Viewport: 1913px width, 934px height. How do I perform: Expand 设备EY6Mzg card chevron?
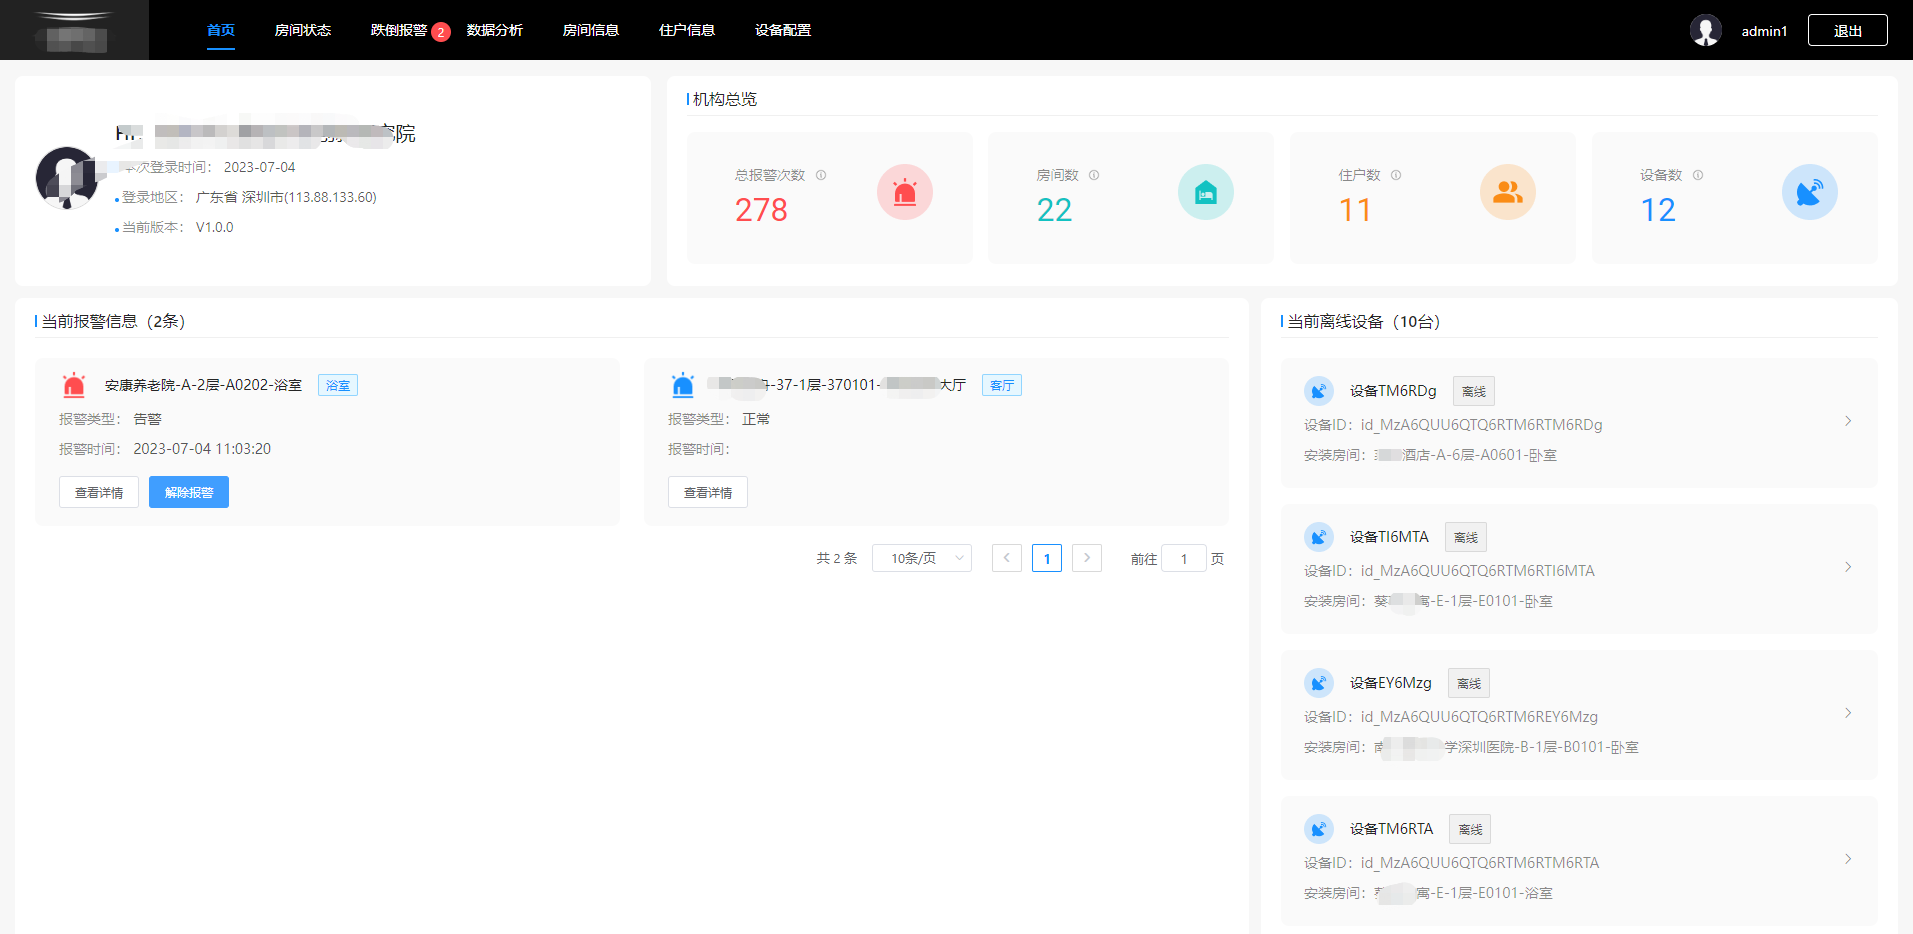[1848, 713]
